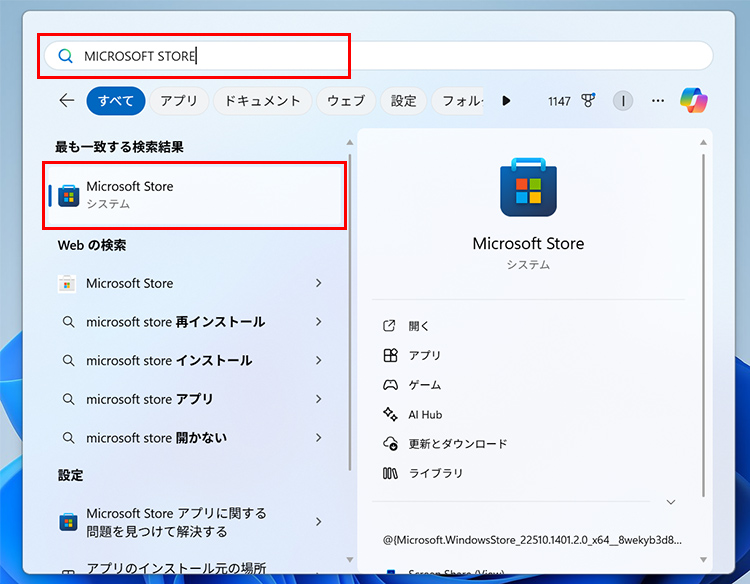This screenshot has height=584, width=750.
Task: Switch to the ドキュメント filter tab
Action: (x=262, y=101)
